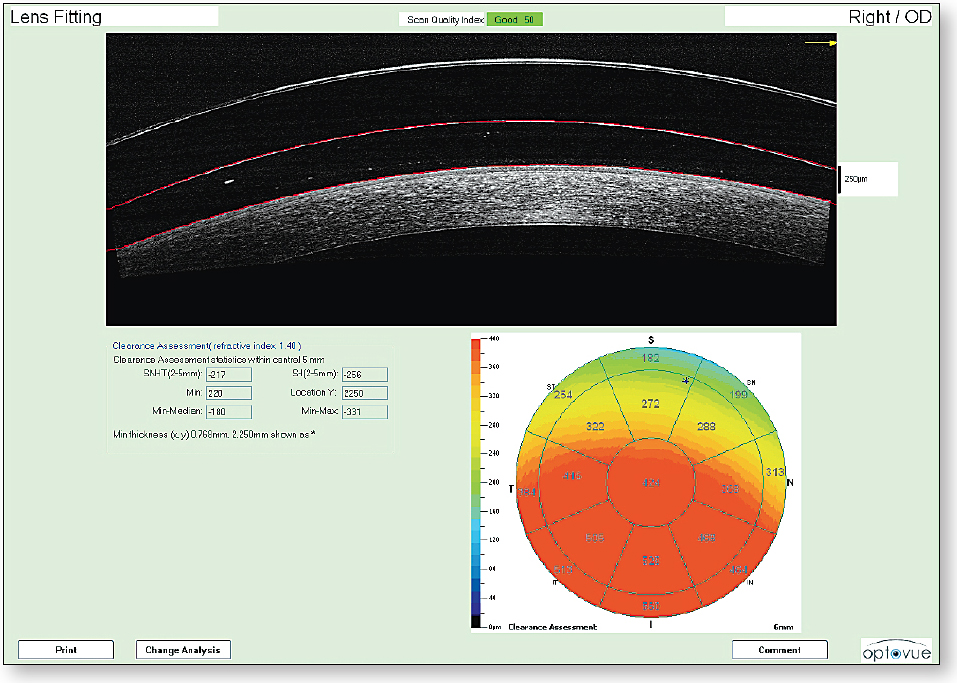Open Change Analysis options
This screenshot has width=957, height=683.
click(x=184, y=649)
